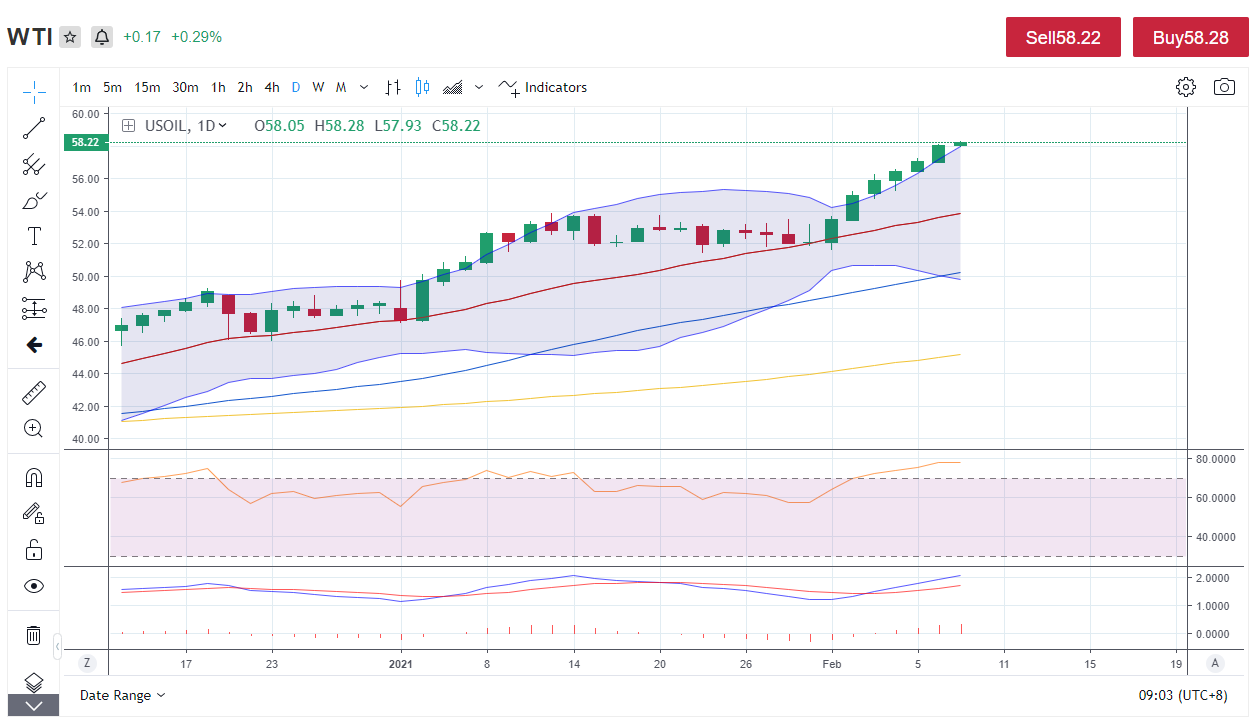
Task: Open the chart settings gear
Action: 1186,87
